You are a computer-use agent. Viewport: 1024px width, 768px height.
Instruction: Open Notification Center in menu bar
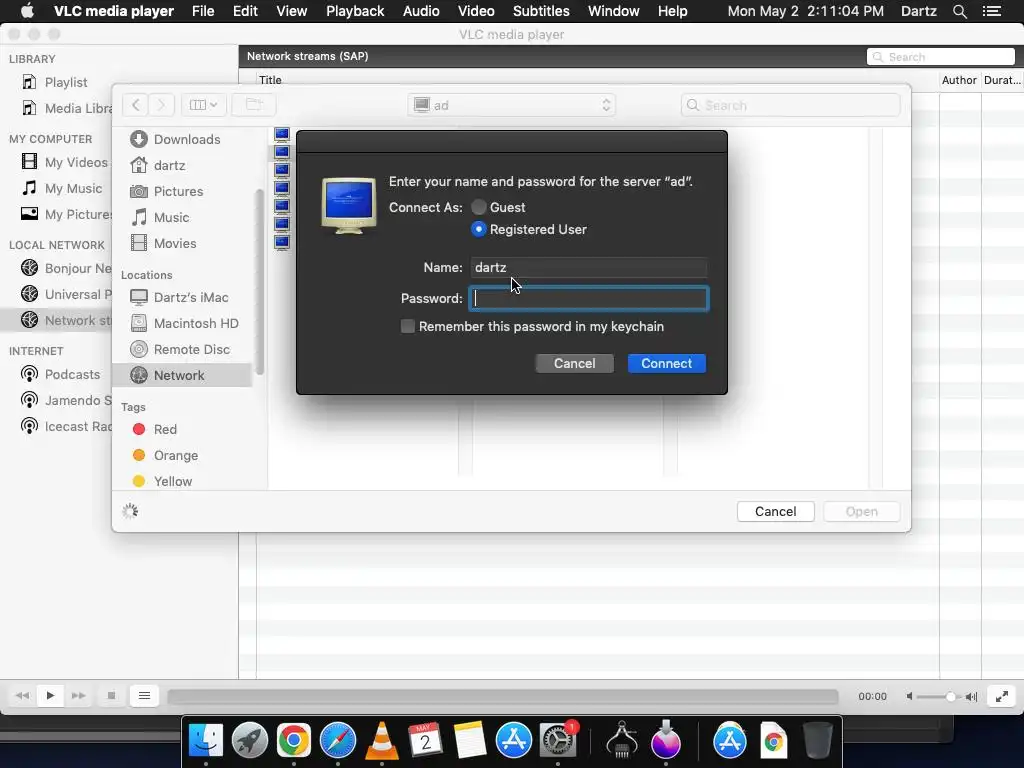991,11
